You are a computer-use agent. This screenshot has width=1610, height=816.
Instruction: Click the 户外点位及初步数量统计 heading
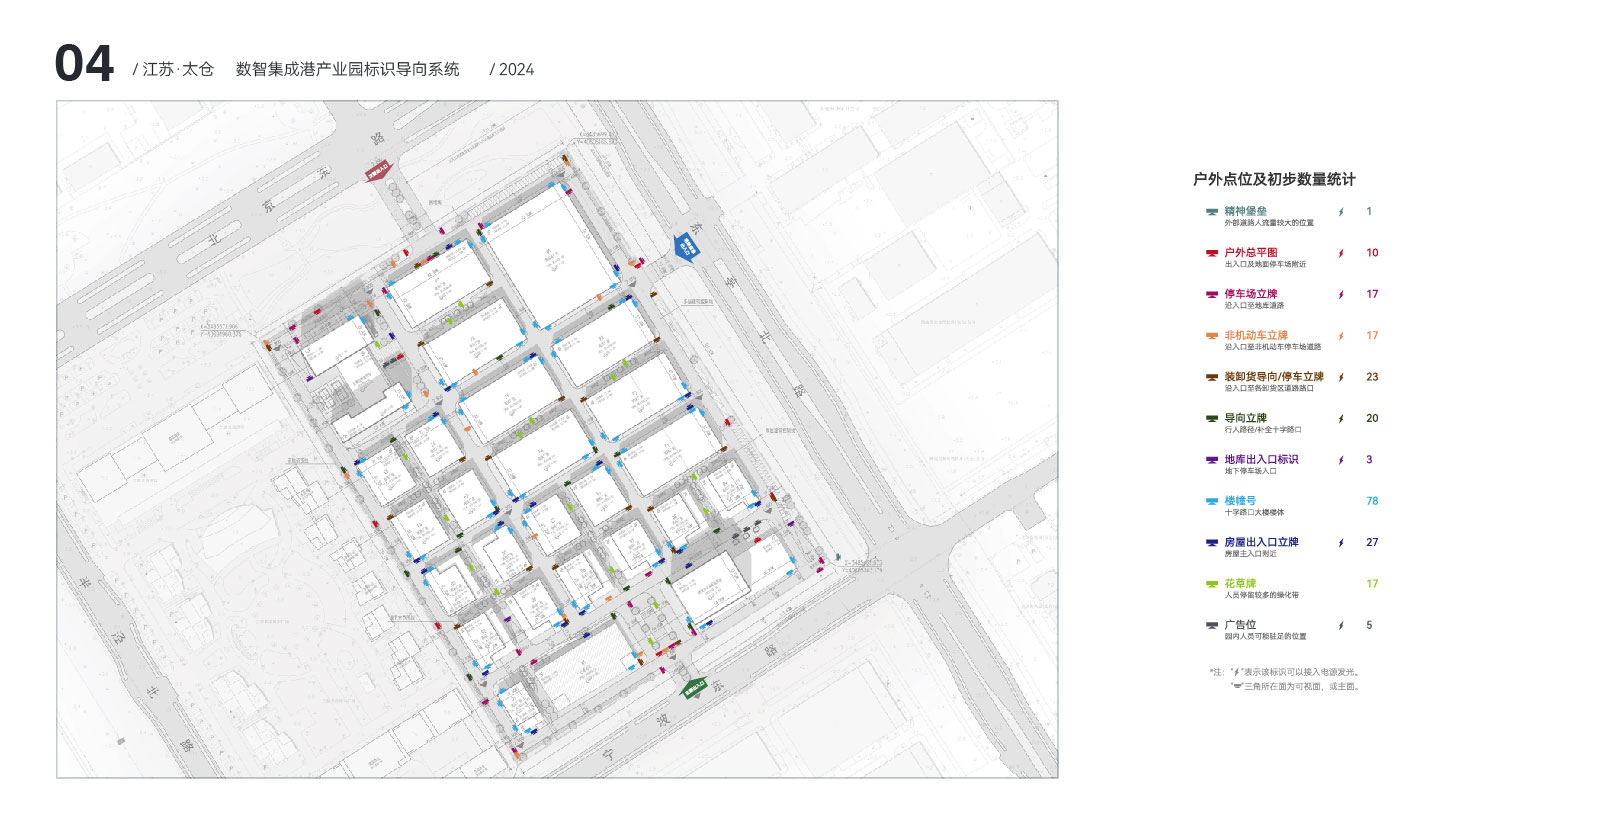point(1273,179)
